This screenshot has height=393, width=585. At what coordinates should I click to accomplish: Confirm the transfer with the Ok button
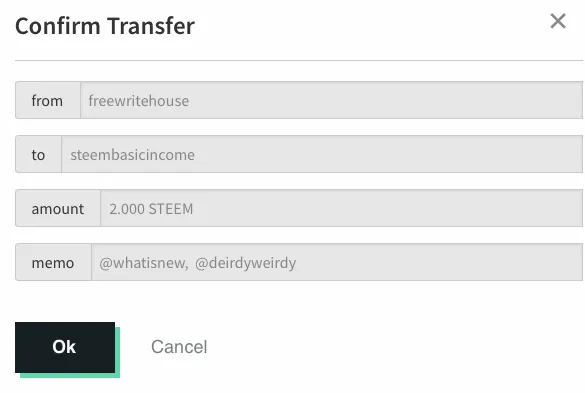(65, 347)
